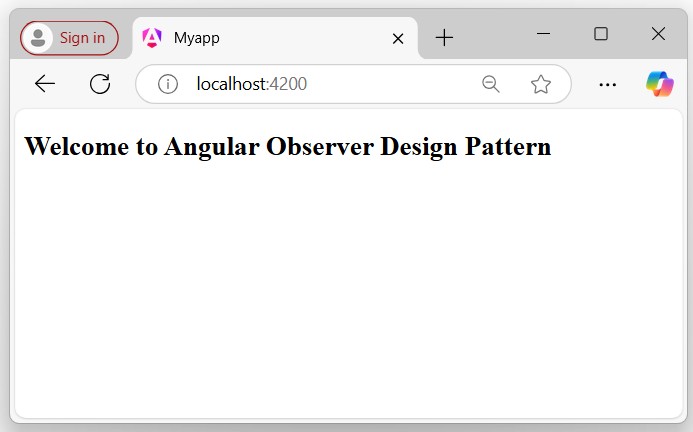Viewport: 693px width, 432px height.
Task: Click the localhost:4200 address bar
Action: point(320,84)
